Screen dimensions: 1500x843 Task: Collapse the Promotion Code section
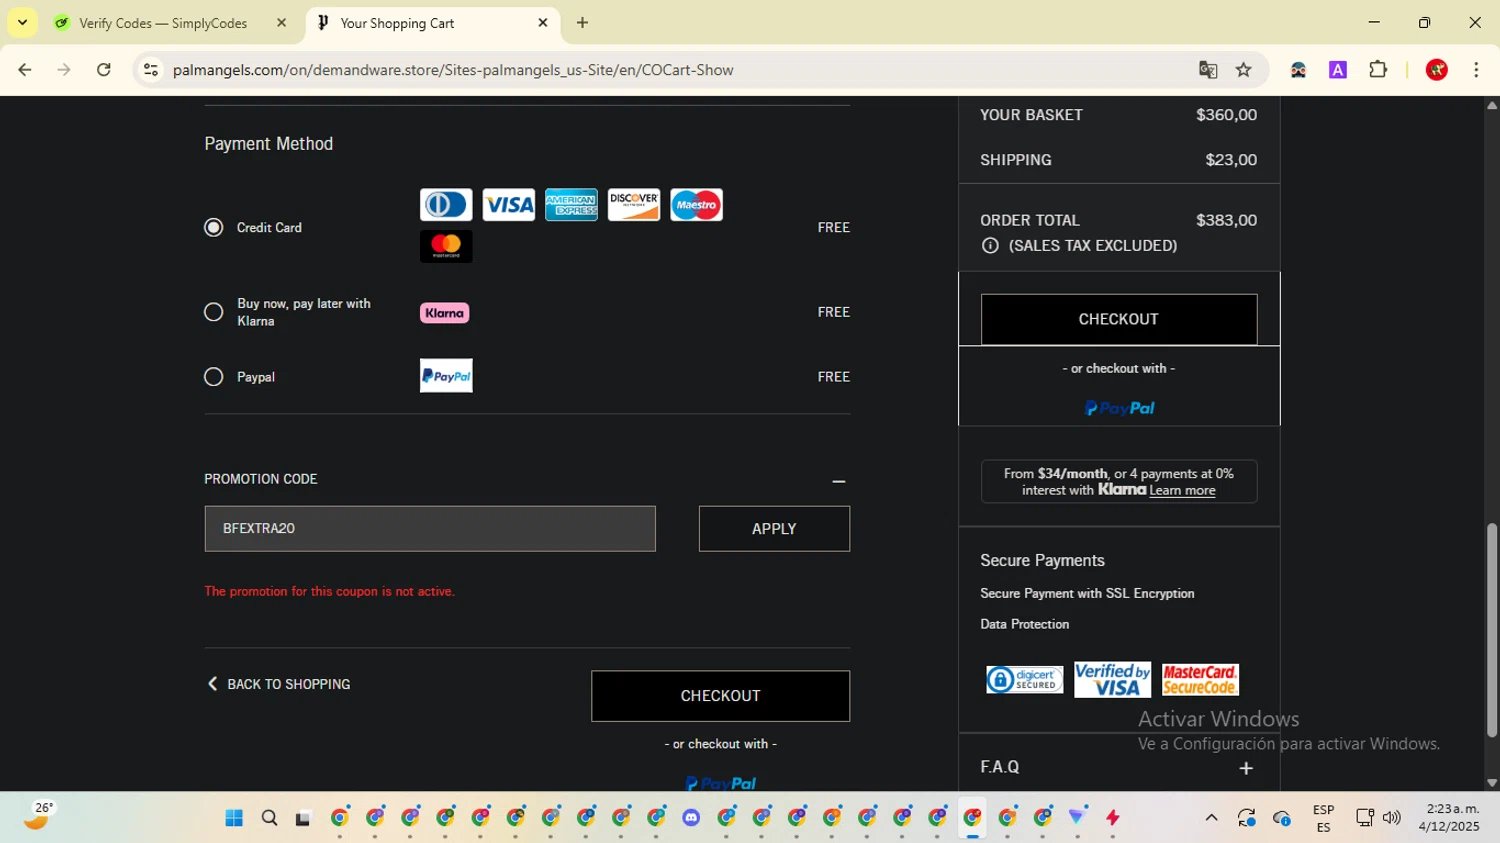tap(839, 481)
